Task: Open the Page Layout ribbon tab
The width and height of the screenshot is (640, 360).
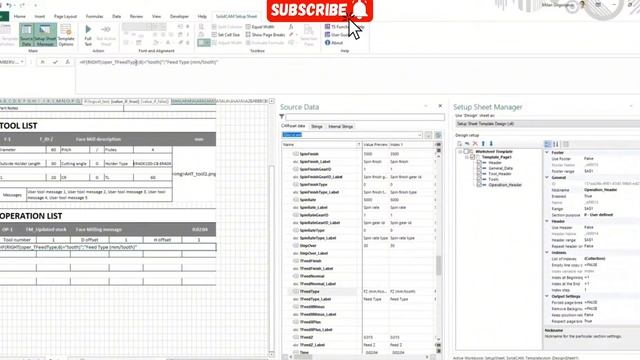Action: click(65, 16)
